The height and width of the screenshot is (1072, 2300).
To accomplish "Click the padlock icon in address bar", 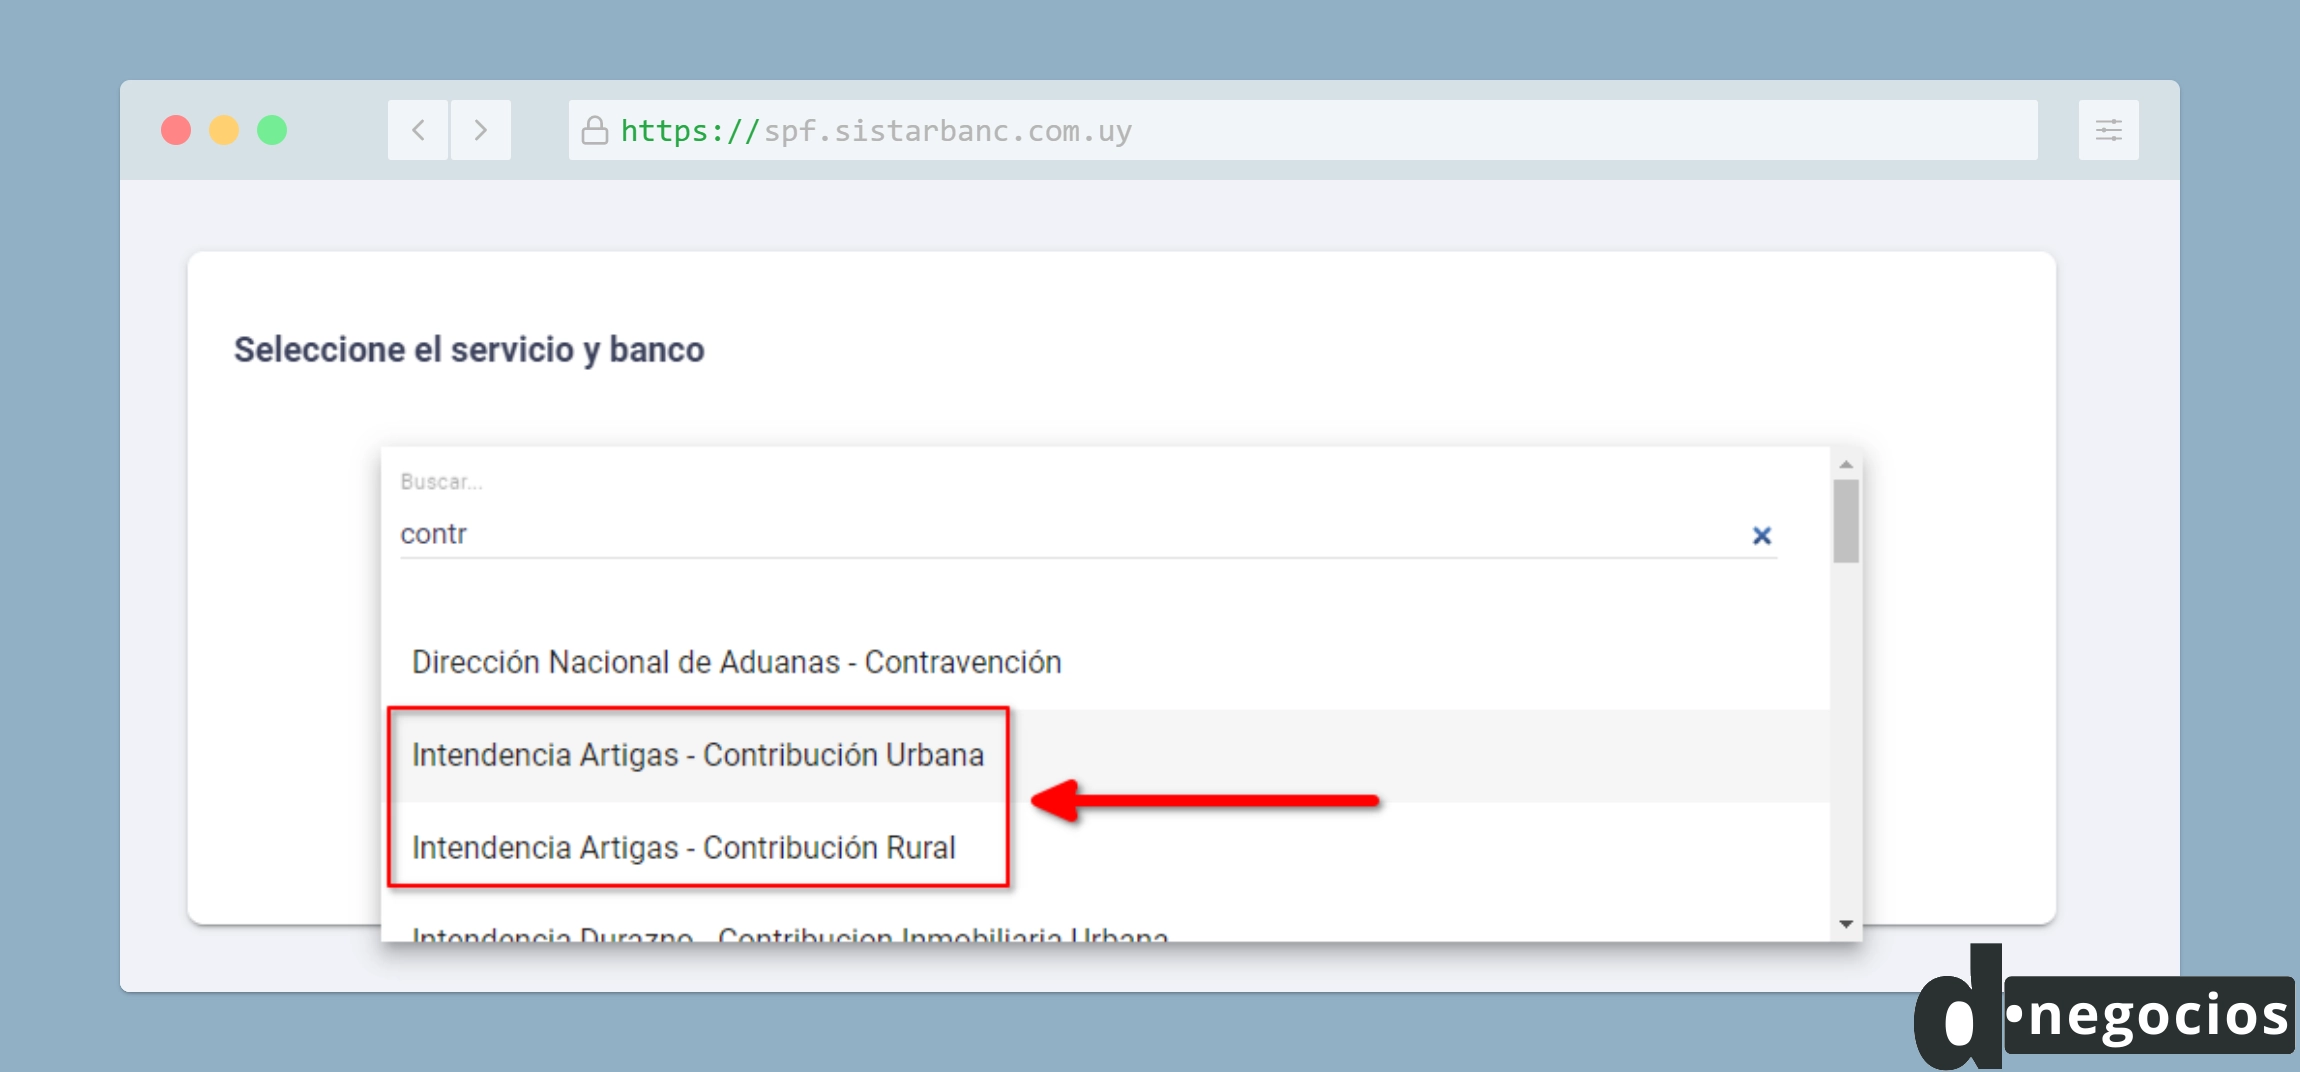I will [595, 130].
